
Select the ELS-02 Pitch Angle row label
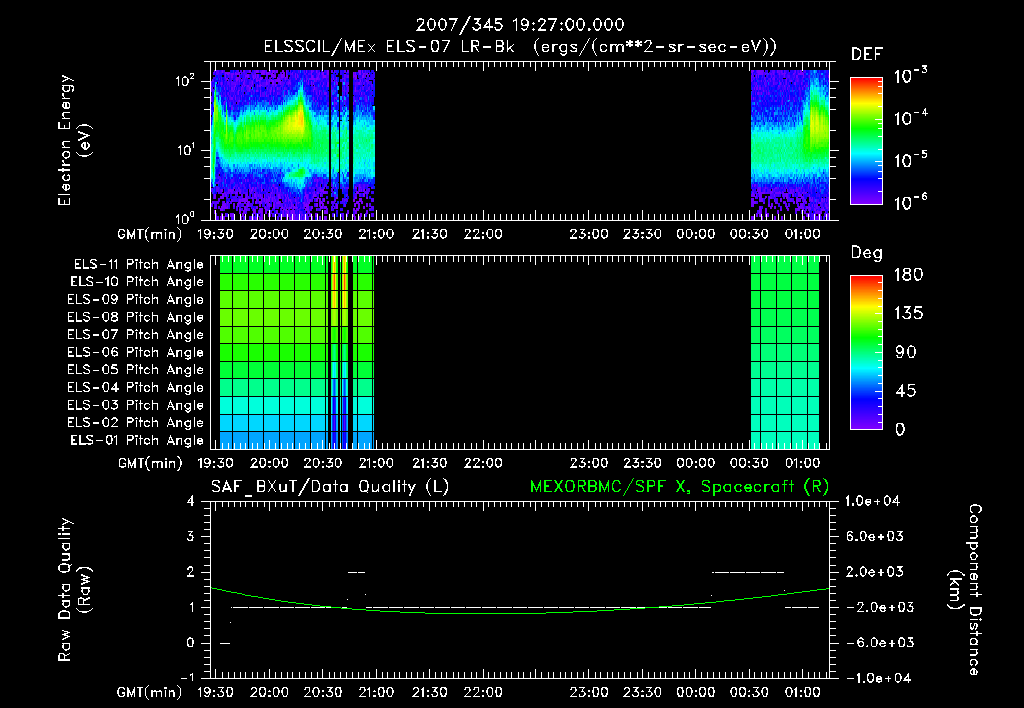(x=135, y=423)
